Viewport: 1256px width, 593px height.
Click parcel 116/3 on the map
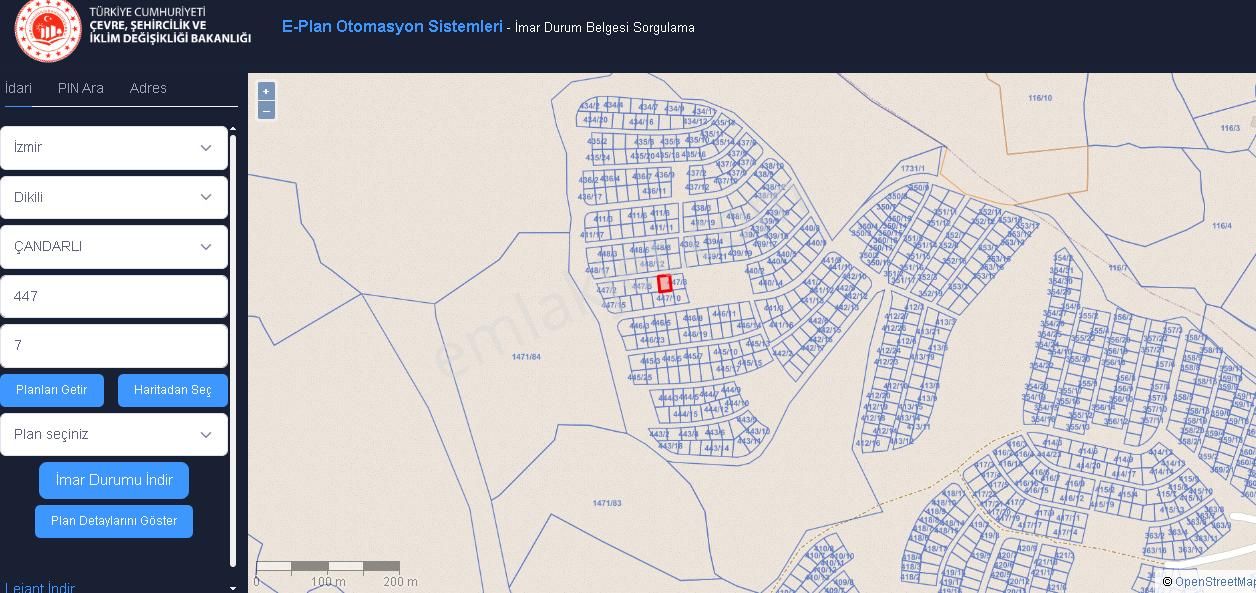(1230, 128)
